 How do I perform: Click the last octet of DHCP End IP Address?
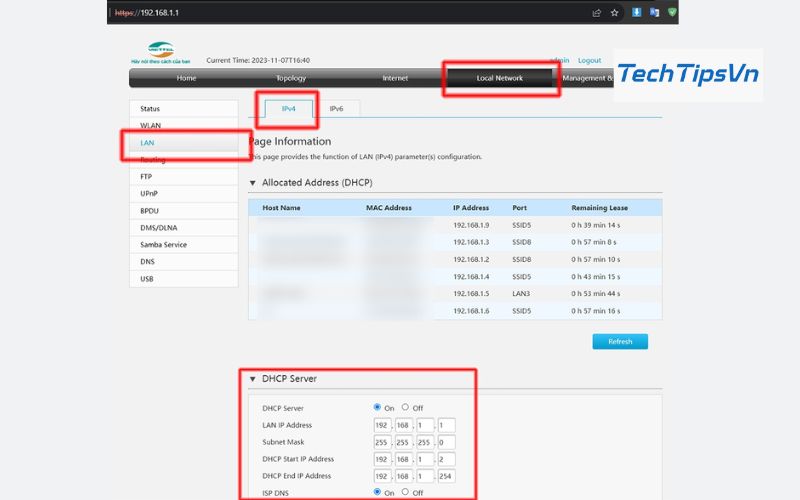click(446, 476)
